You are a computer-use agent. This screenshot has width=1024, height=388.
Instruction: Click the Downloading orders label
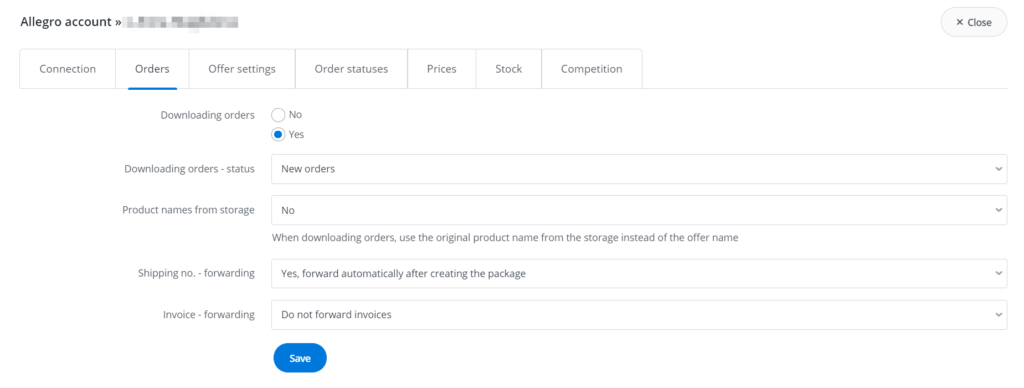(208, 115)
